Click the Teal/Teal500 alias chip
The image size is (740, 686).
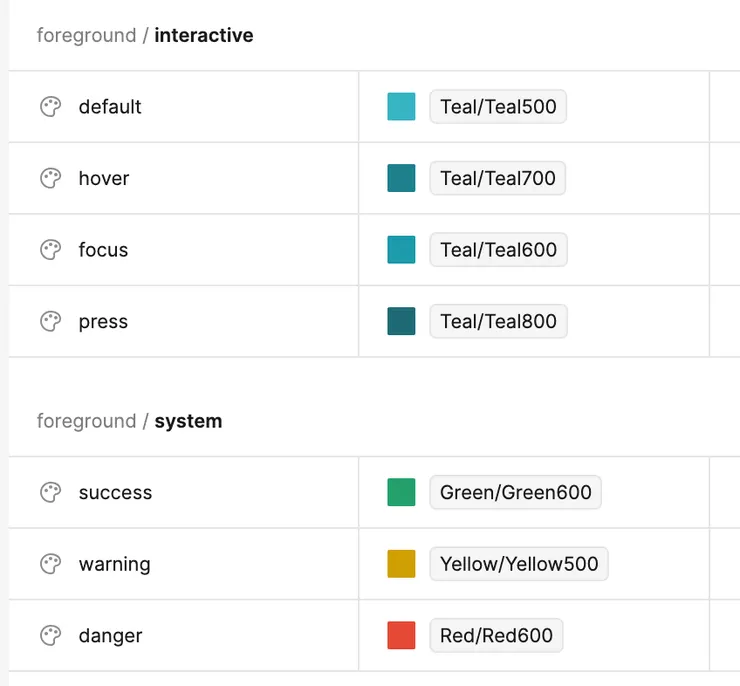[x=498, y=107]
